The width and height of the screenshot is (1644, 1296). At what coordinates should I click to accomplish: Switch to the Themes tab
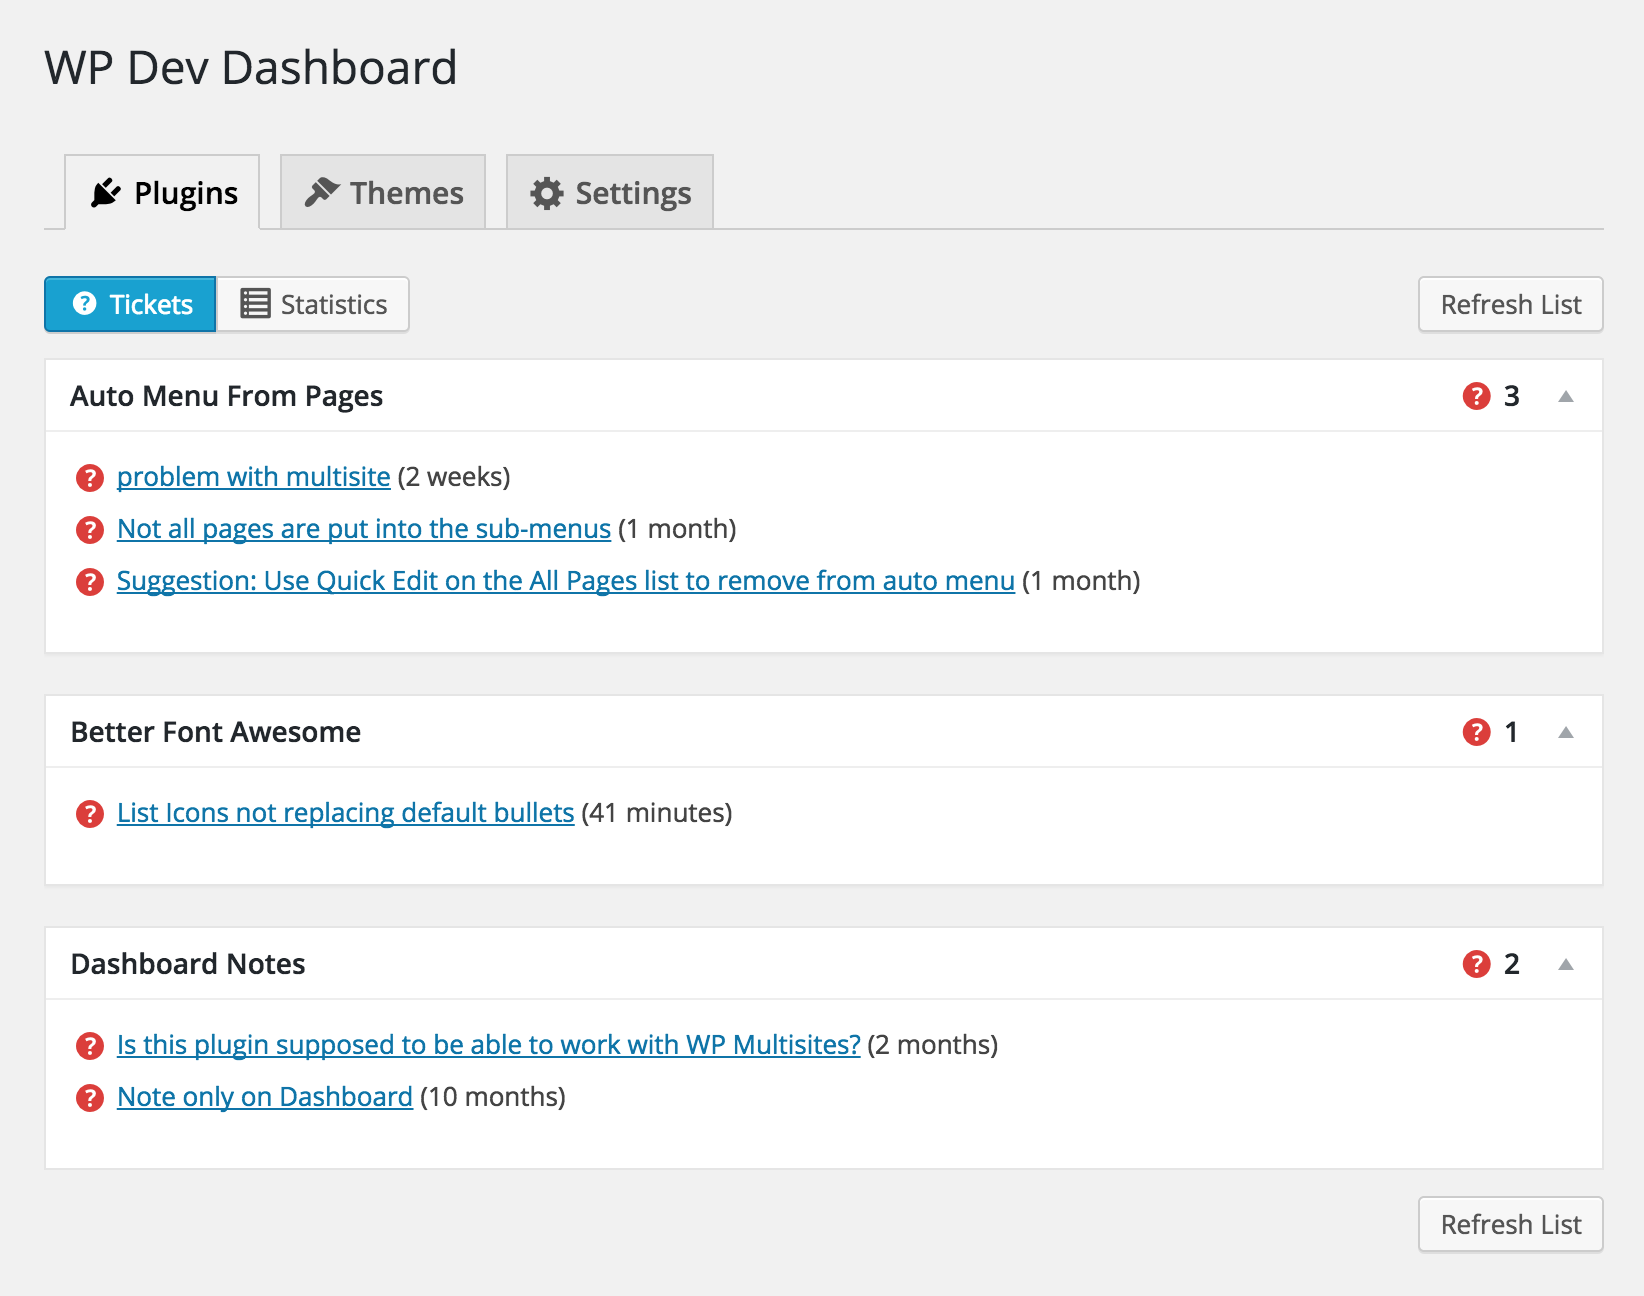tap(383, 192)
